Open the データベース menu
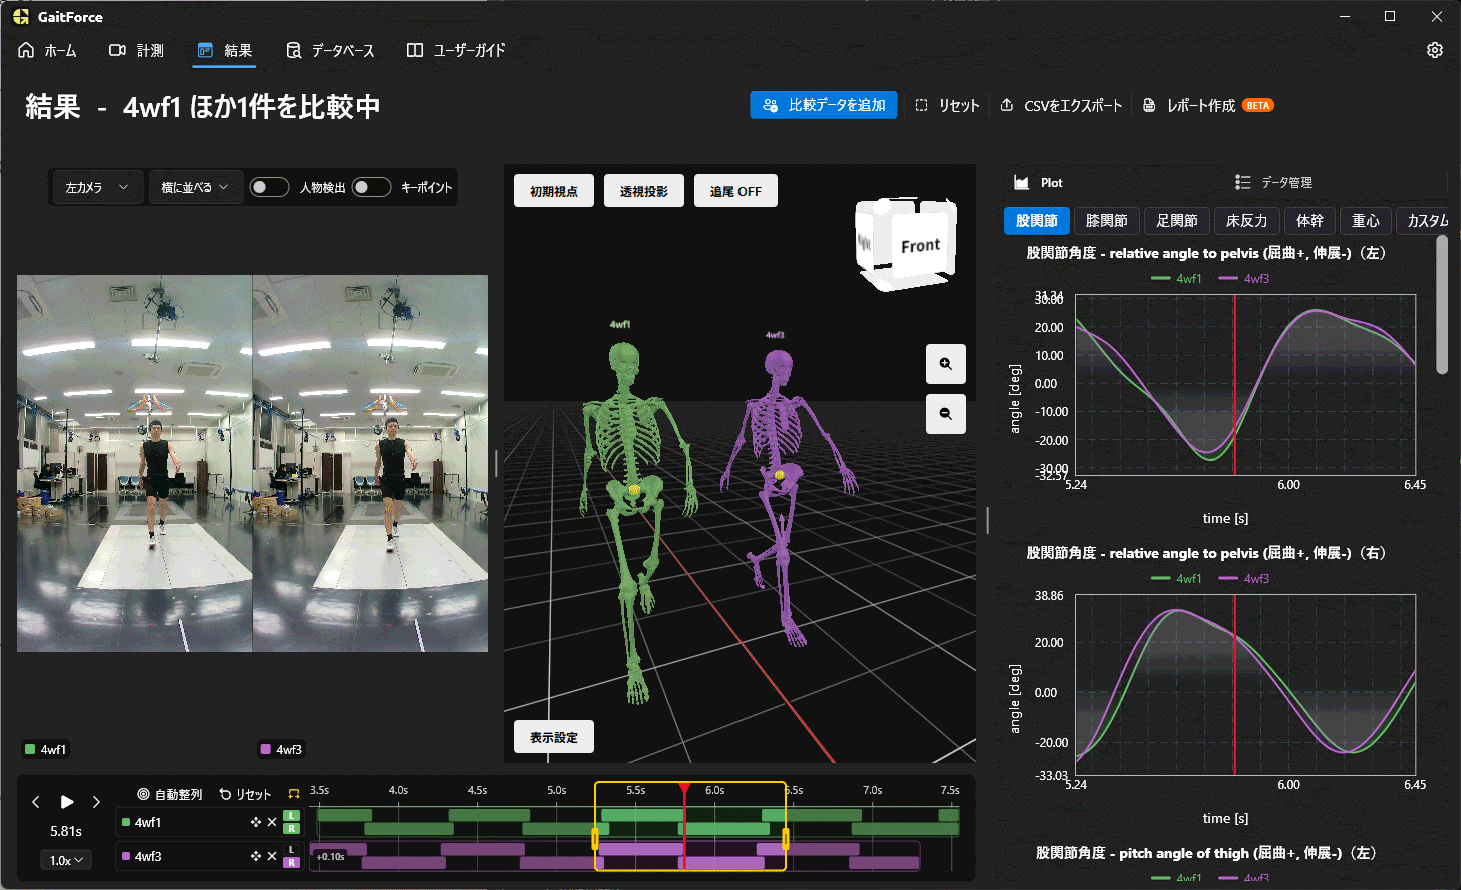The height and width of the screenshot is (890, 1461). (x=330, y=50)
